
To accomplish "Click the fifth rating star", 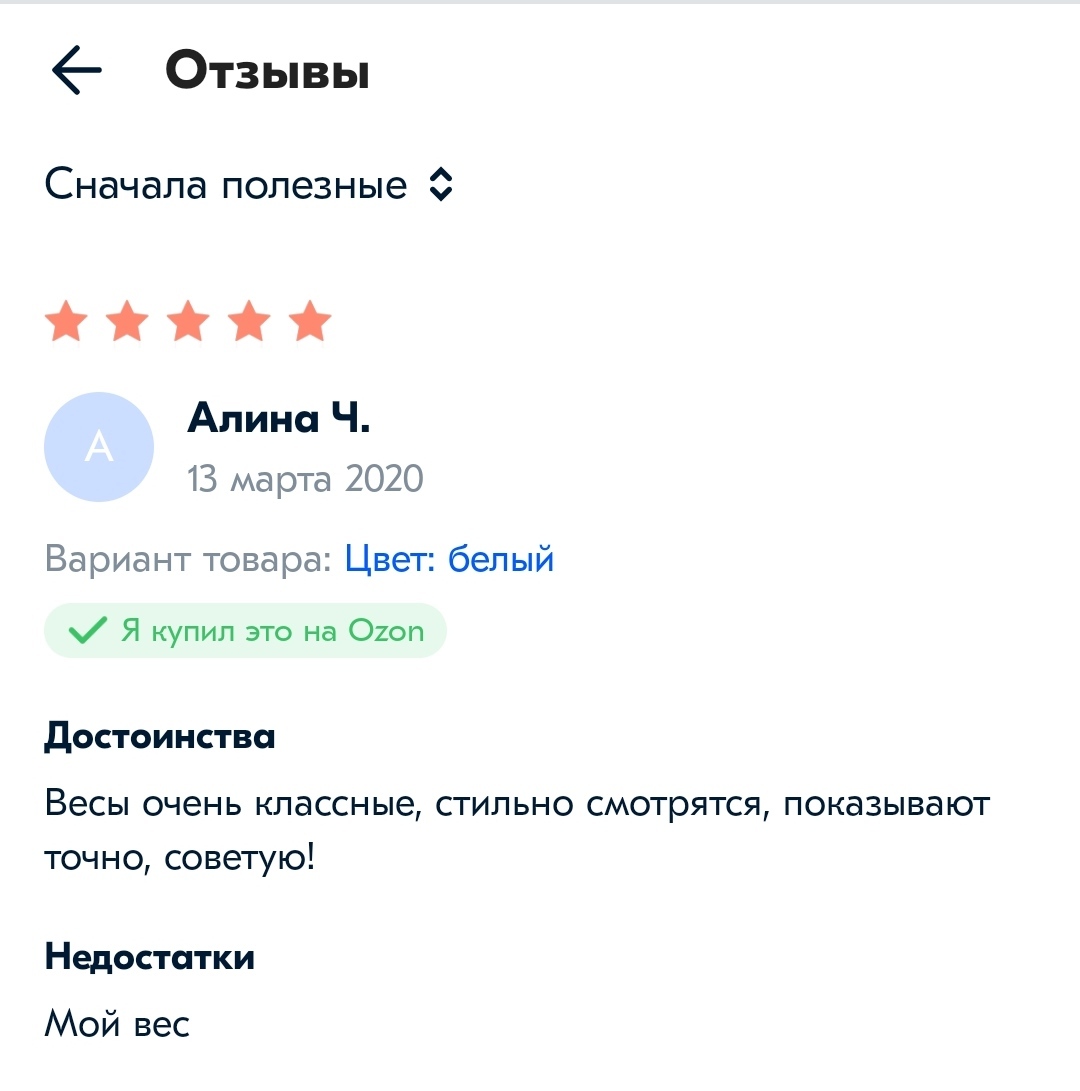I will point(310,322).
